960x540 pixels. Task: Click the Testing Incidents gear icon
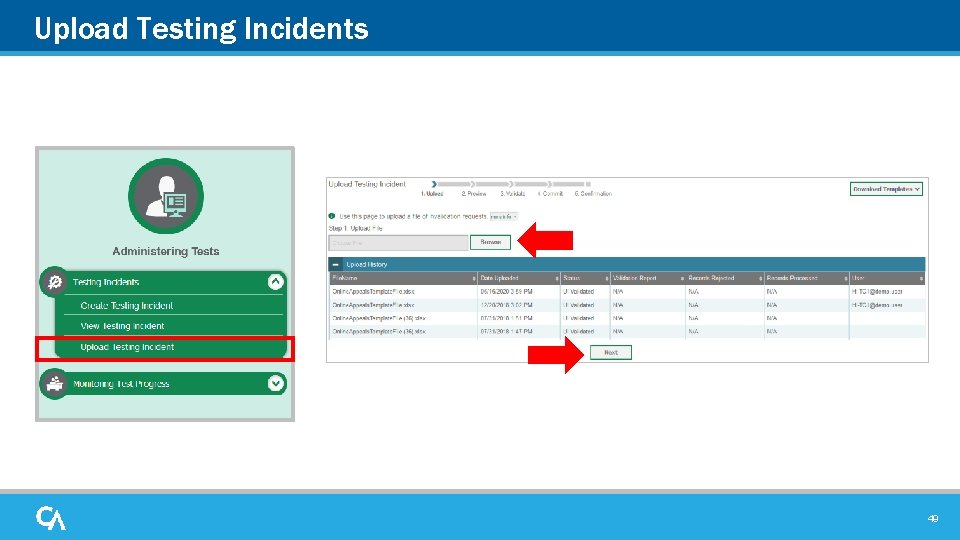[54, 282]
